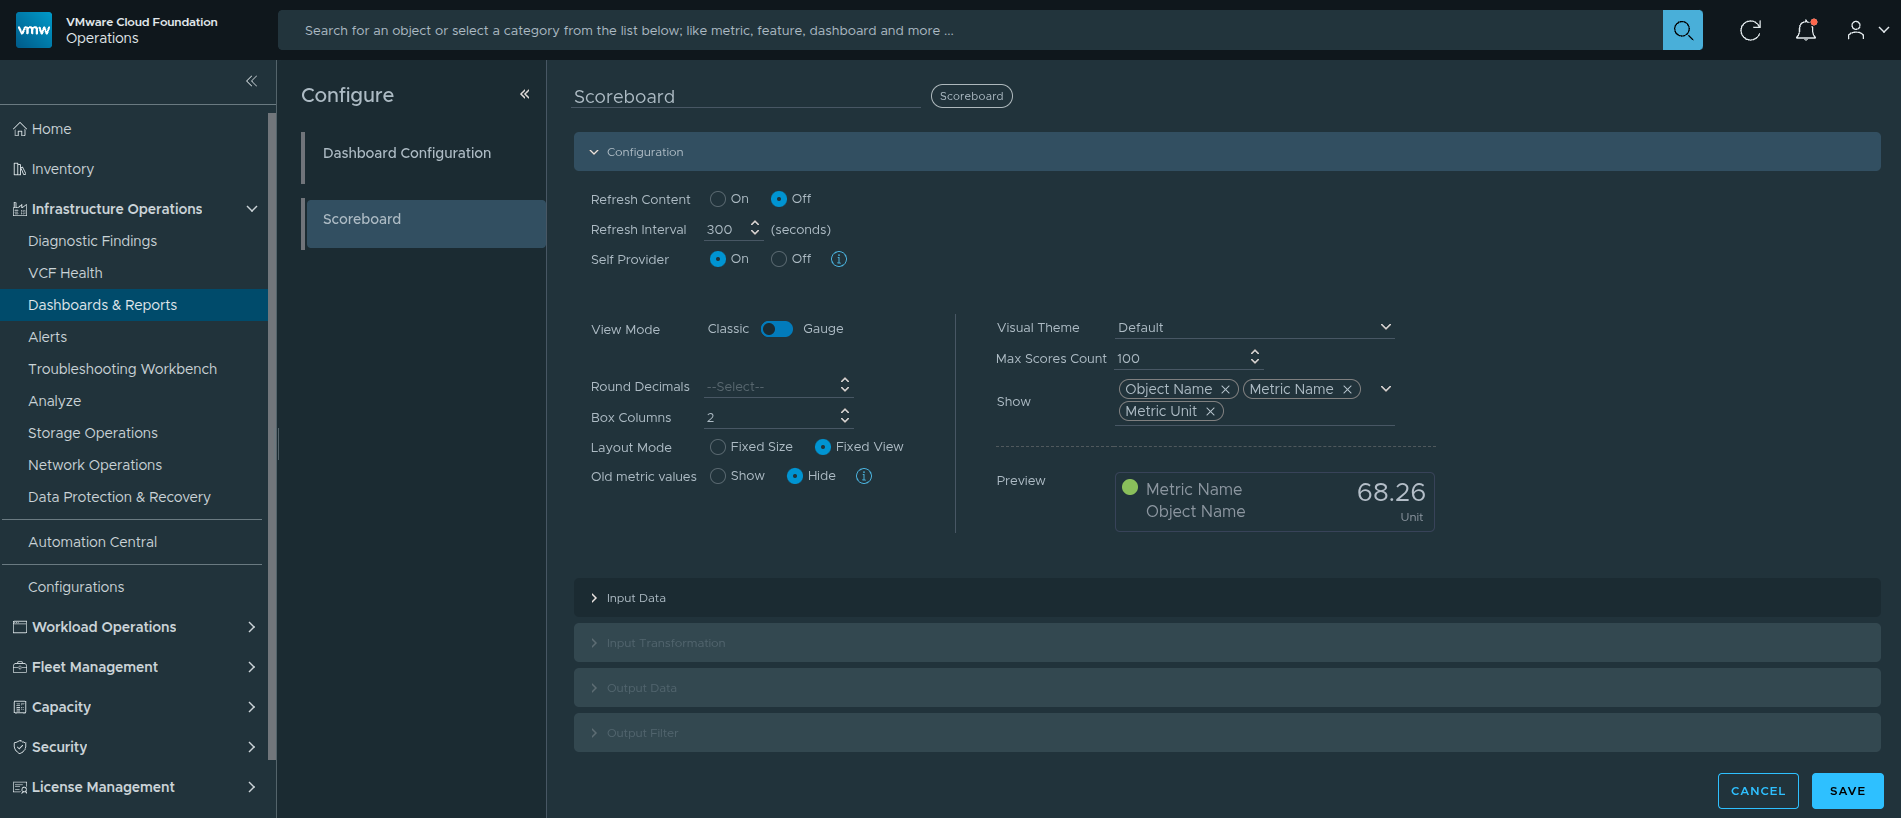Expand Workload Operations chevron
Viewport: 1901px width, 818px height.
(x=252, y=627)
